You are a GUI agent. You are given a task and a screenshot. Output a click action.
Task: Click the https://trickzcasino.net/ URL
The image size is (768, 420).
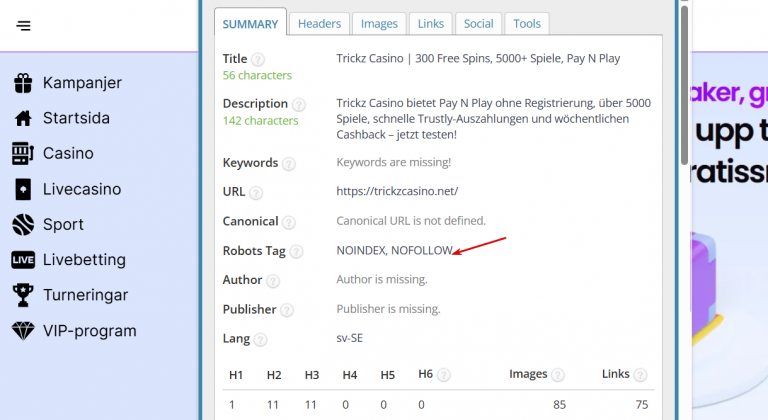397,191
